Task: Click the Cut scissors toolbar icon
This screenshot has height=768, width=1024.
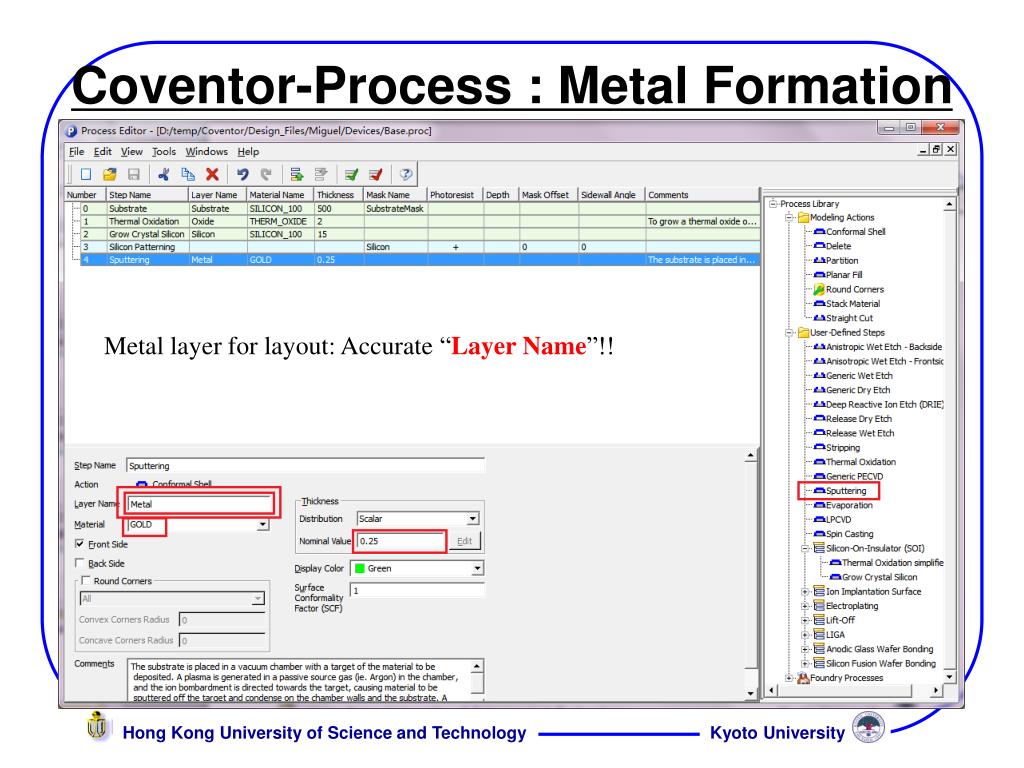Action: pyautogui.click(x=163, y=174)
